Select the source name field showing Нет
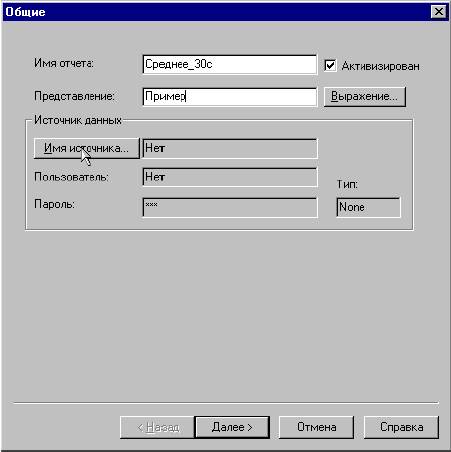Screen dimensions: 451x452 click(x=230, y=148)
